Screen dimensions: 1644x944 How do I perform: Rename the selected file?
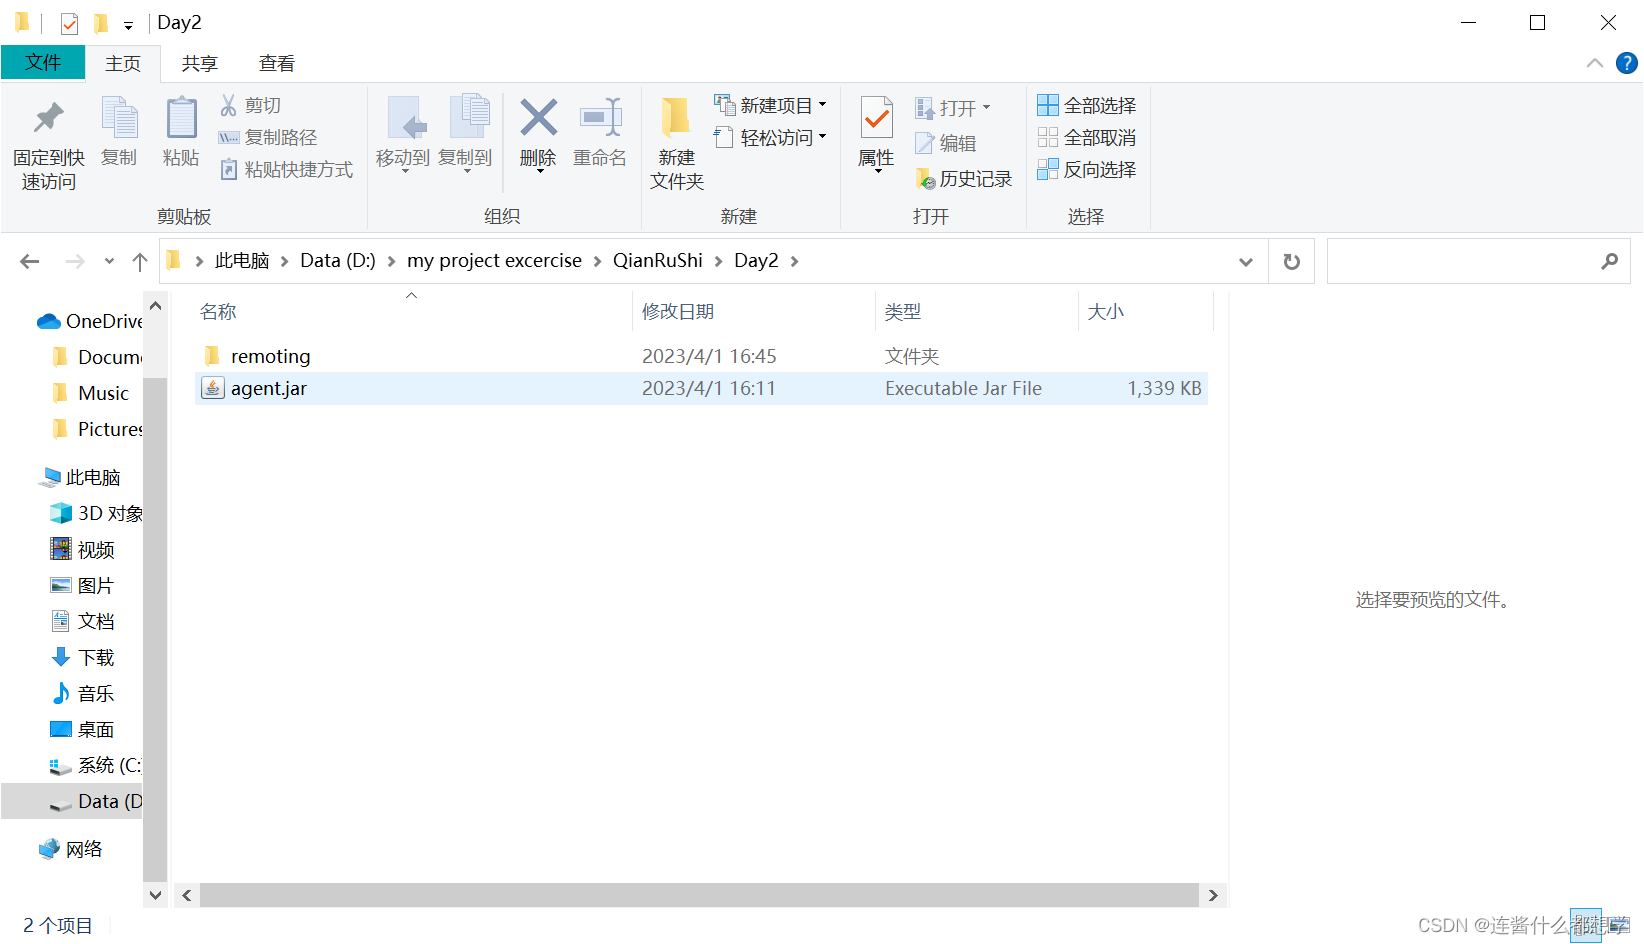(600, 135)
